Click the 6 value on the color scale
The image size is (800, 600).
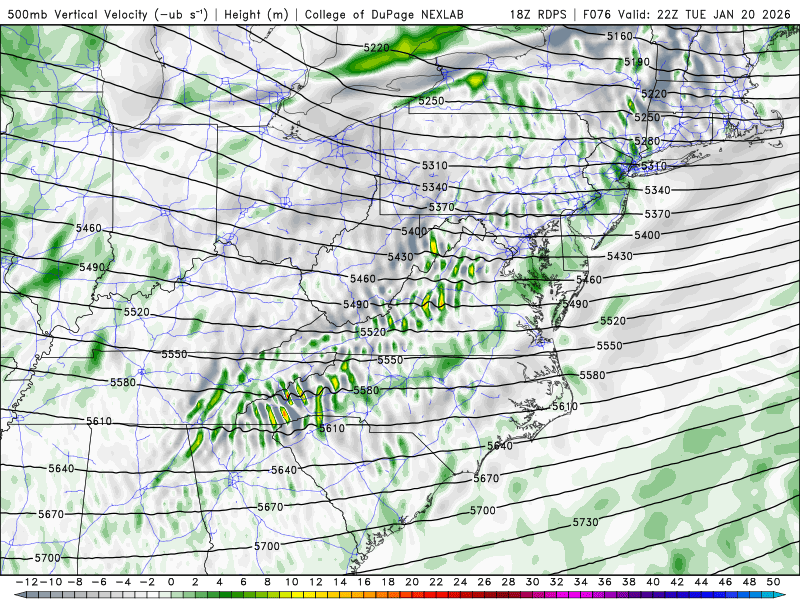click(243, 582)
